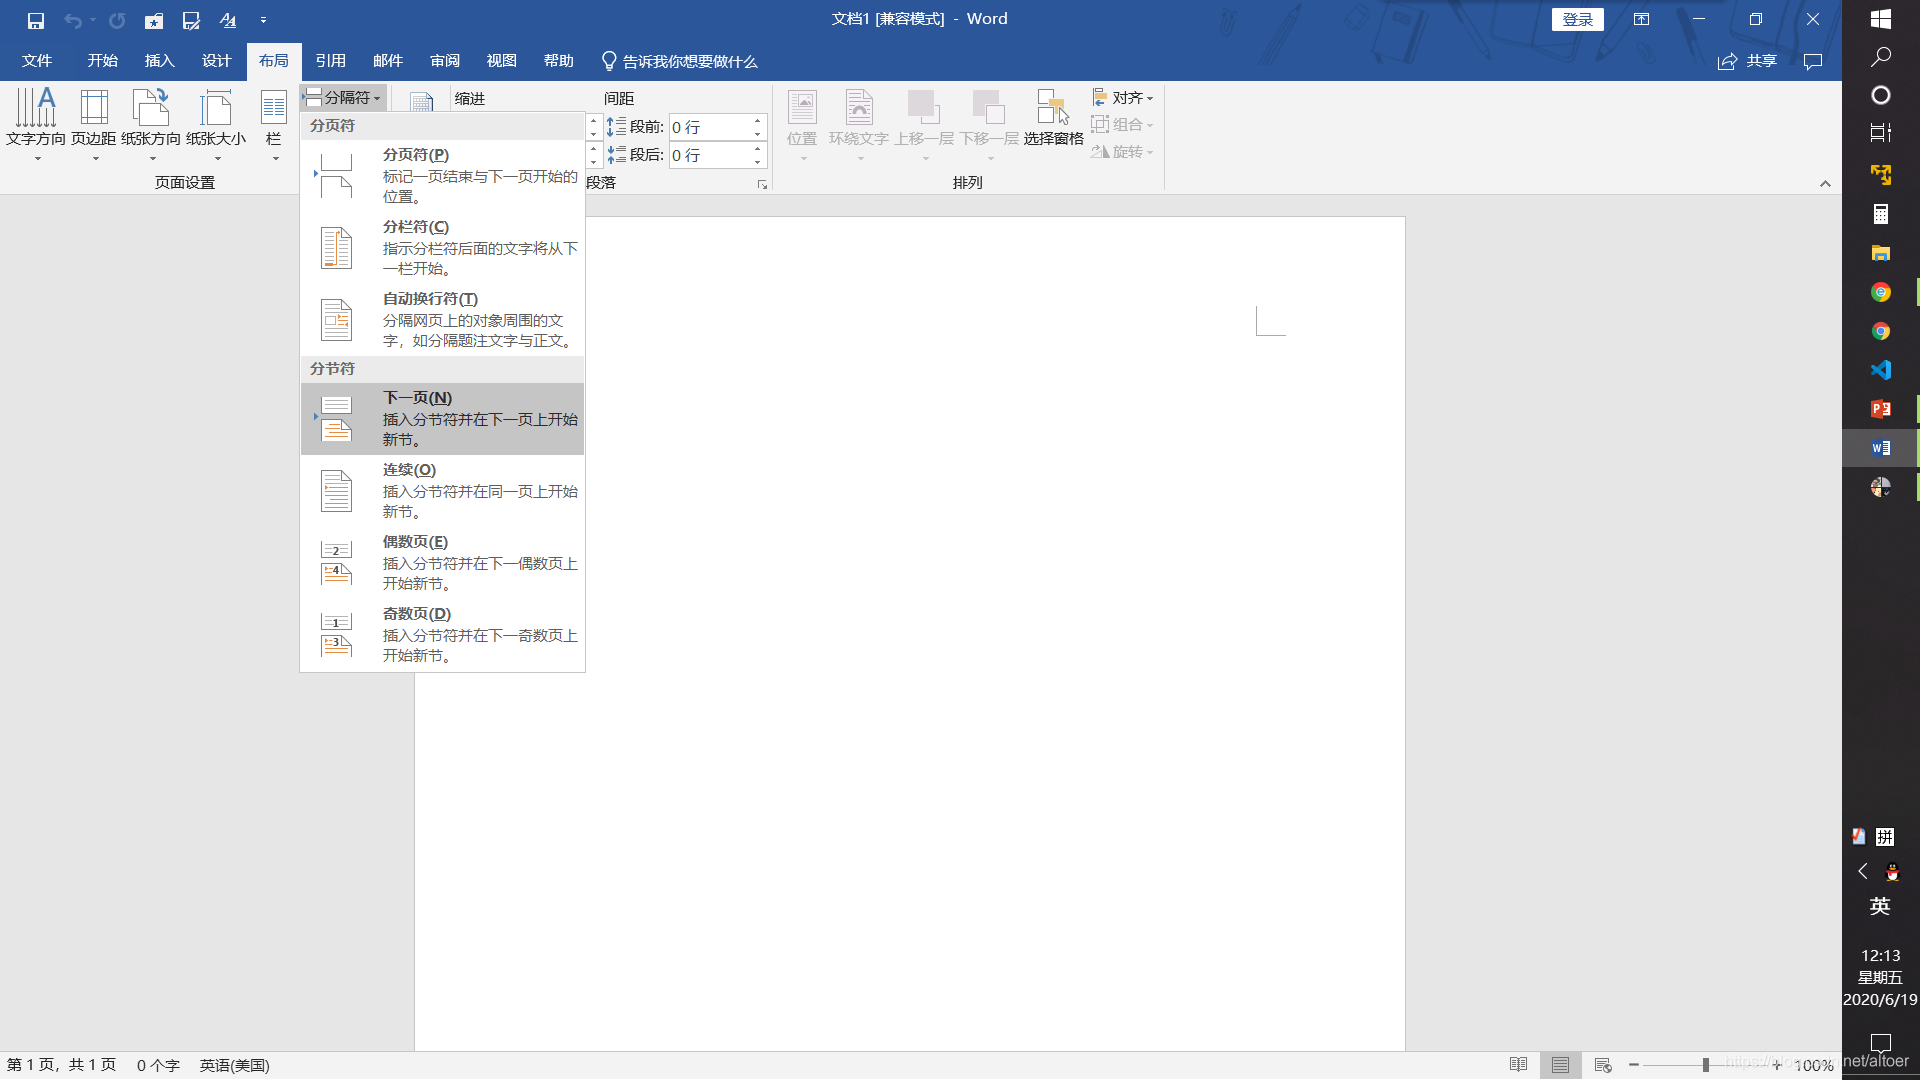
Task: Click zoom out minus button
Action: tap(1633, 1065)
